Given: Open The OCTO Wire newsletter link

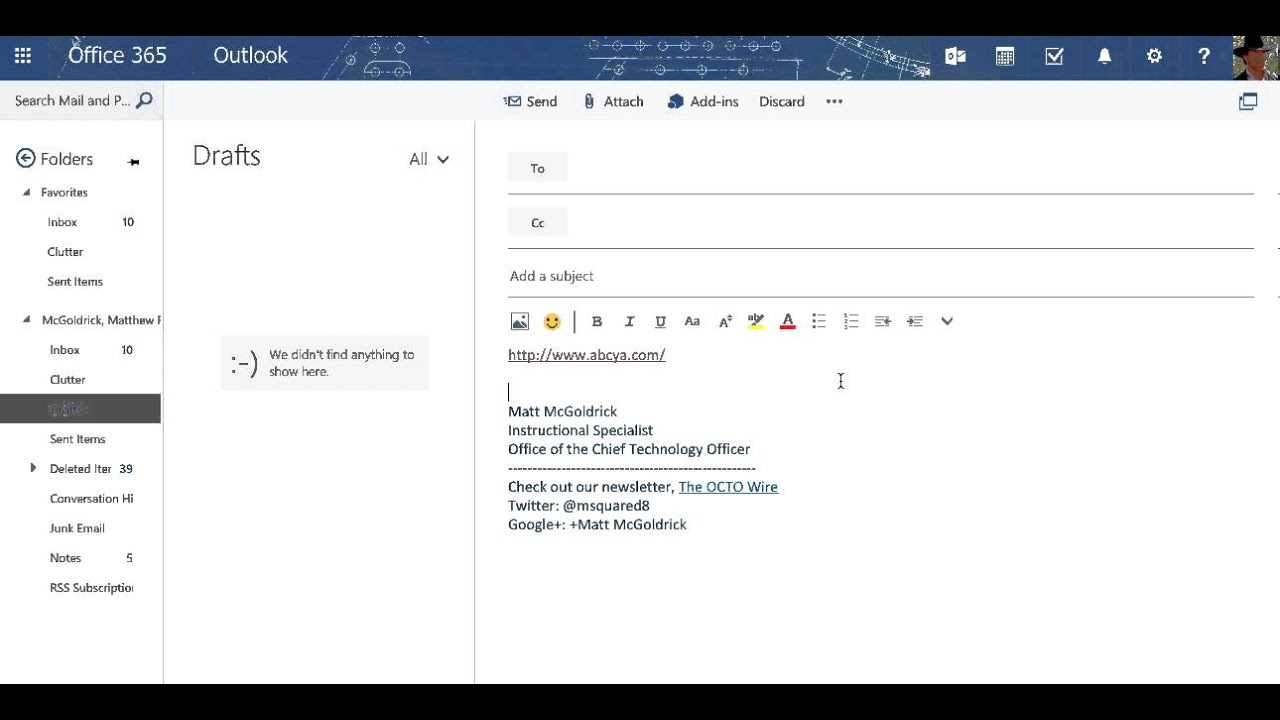Looking at the screenshot, I should (x=728, y=487).
